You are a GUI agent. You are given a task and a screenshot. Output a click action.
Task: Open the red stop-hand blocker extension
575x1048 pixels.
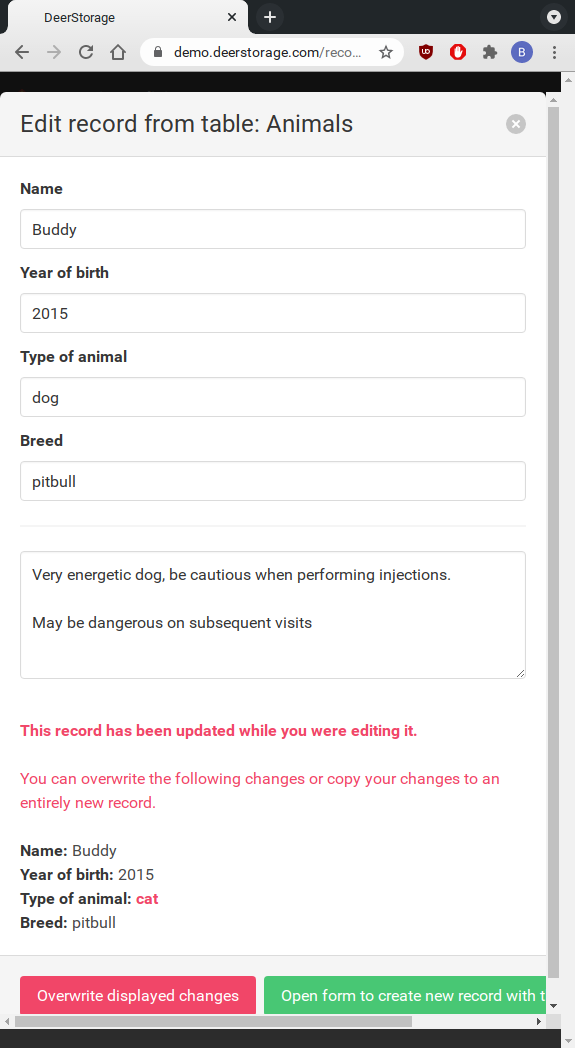458,52
